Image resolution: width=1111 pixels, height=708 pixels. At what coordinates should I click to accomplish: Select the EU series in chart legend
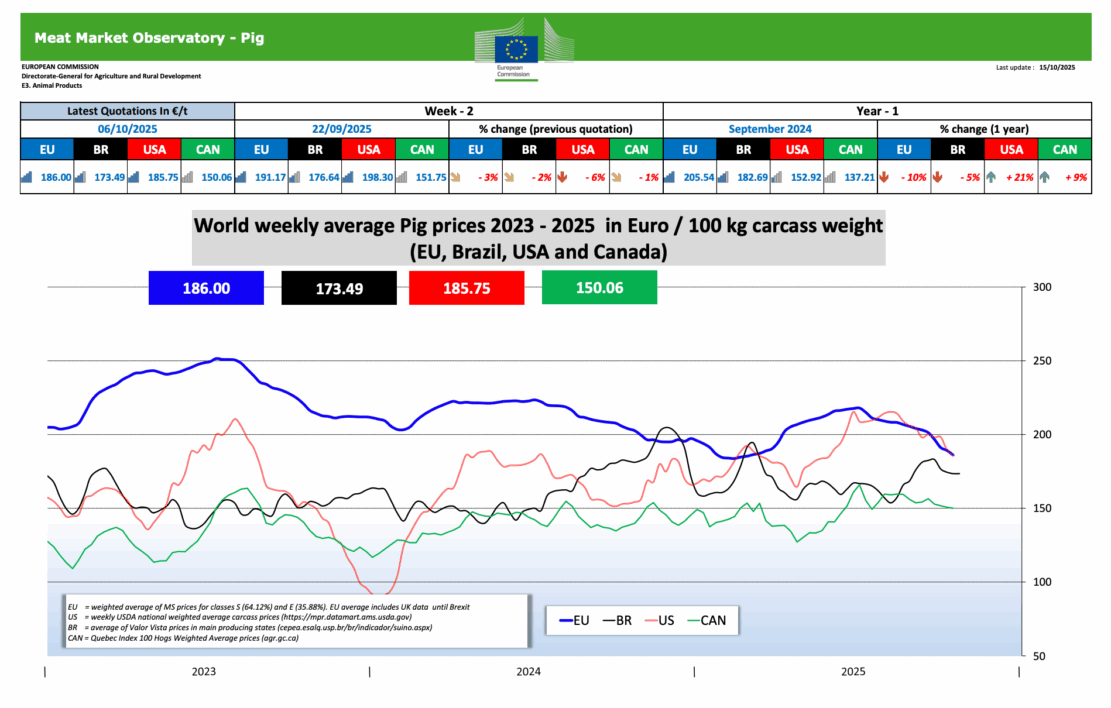point(581,620)
